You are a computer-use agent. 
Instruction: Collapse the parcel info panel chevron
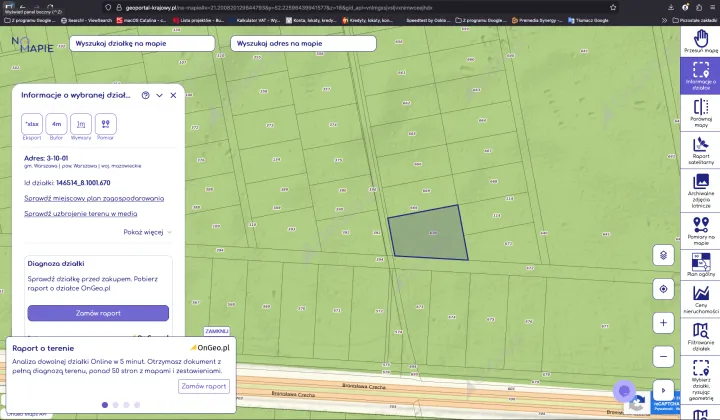(x=159, y=95)
